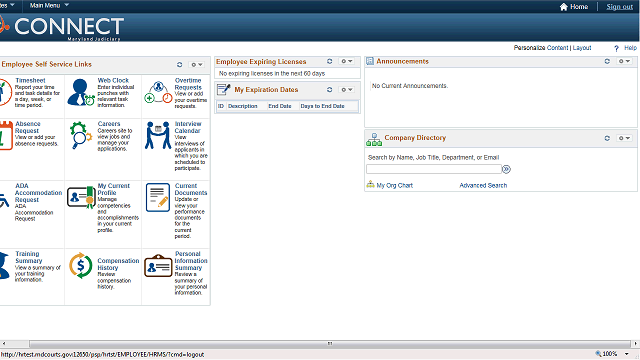640x360 pixels.
Task: Open Advanced Search in Company Directory
Action: 483,185
